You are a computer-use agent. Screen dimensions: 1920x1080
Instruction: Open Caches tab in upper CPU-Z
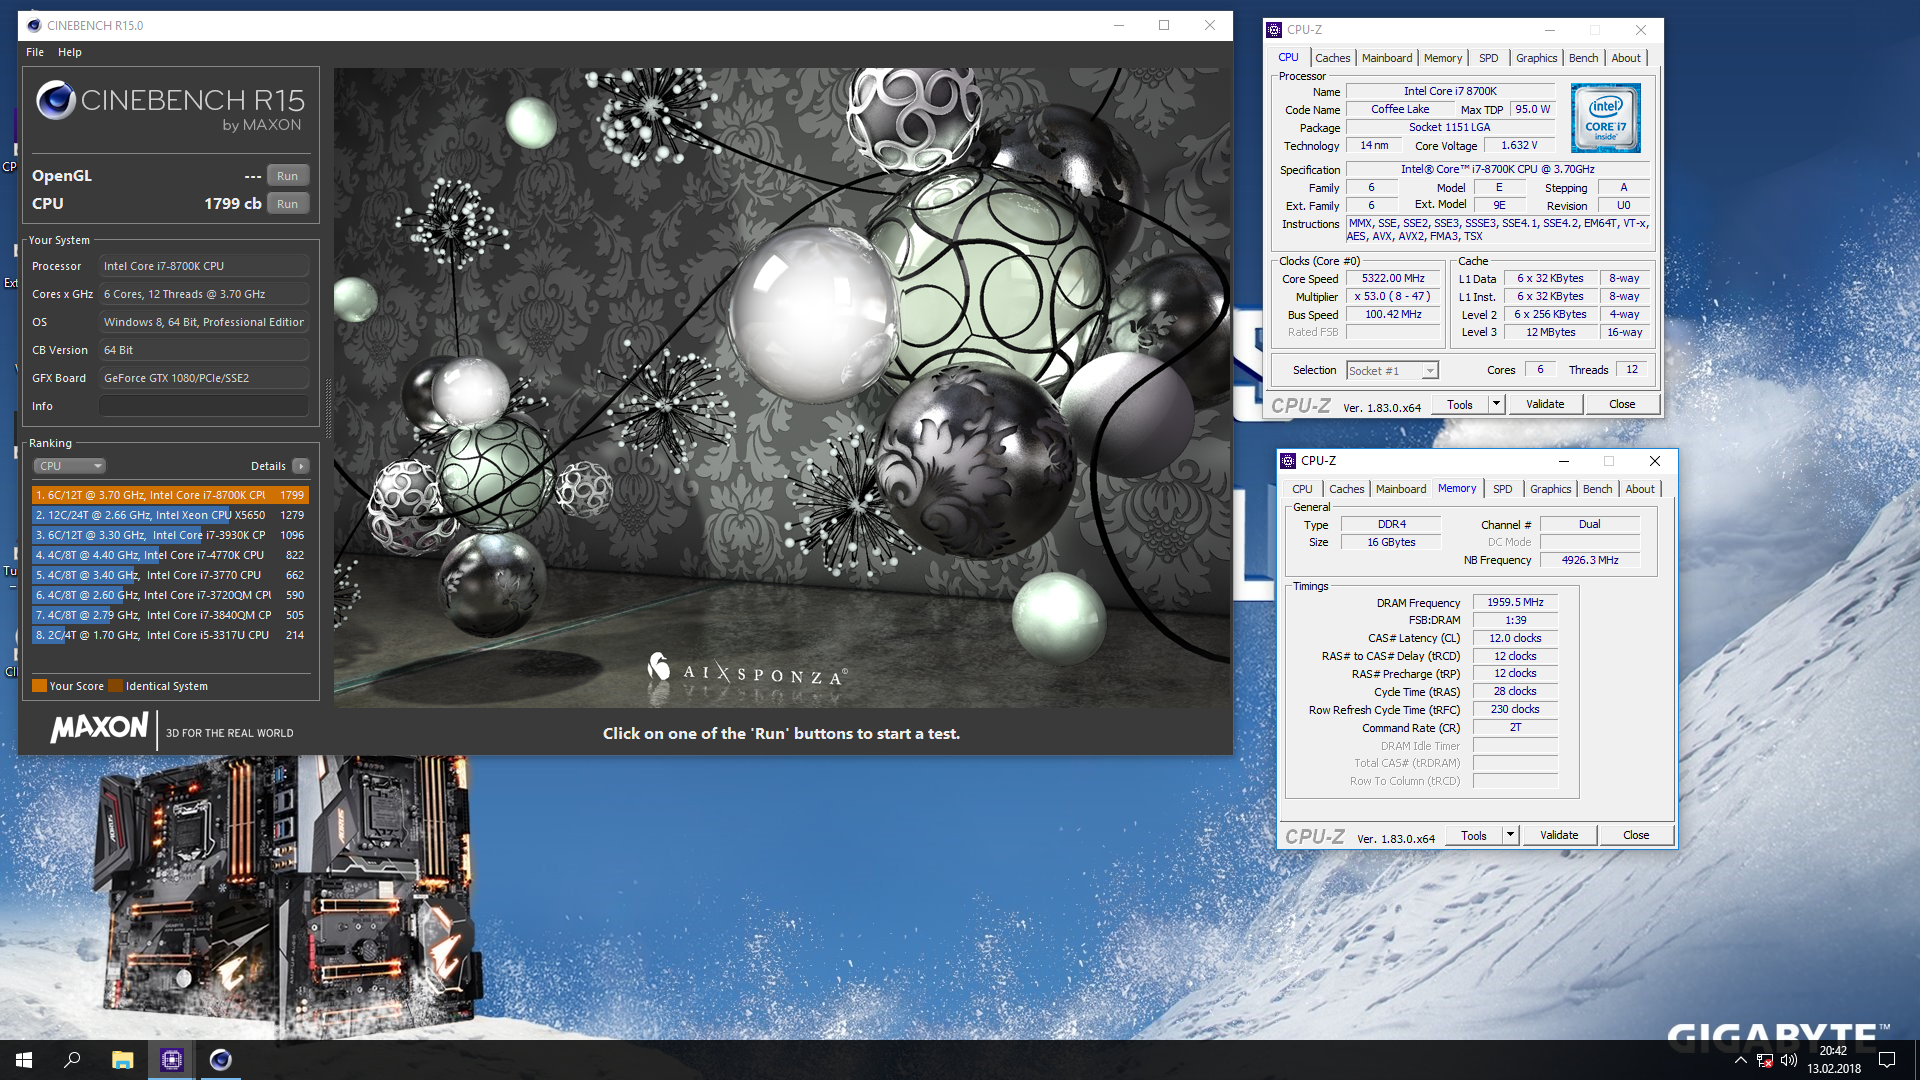point(1332,58)
